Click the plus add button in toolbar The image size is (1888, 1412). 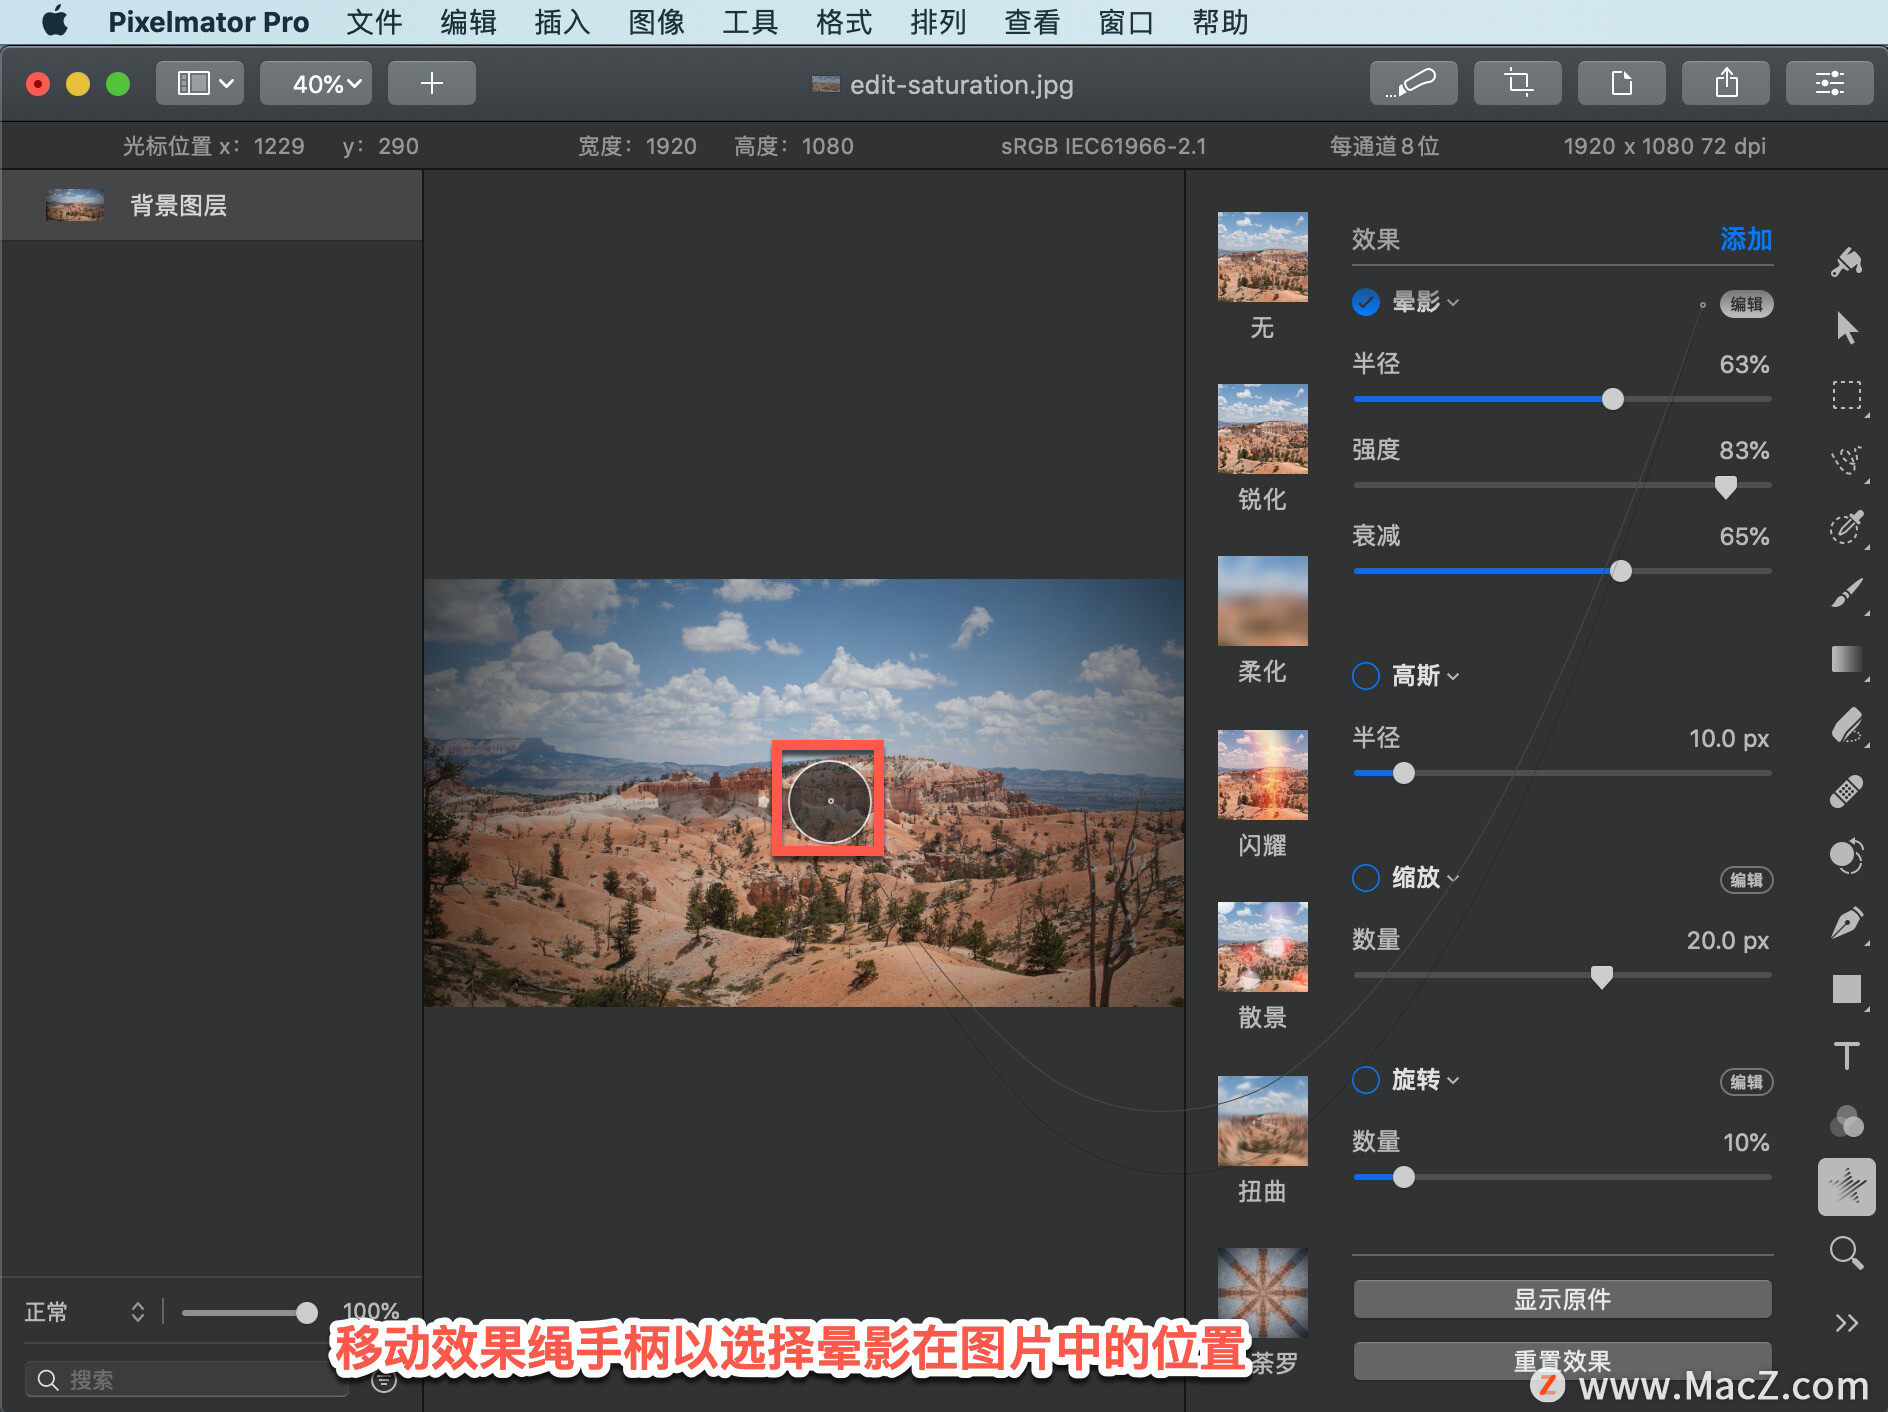click(x=431, y=83)
